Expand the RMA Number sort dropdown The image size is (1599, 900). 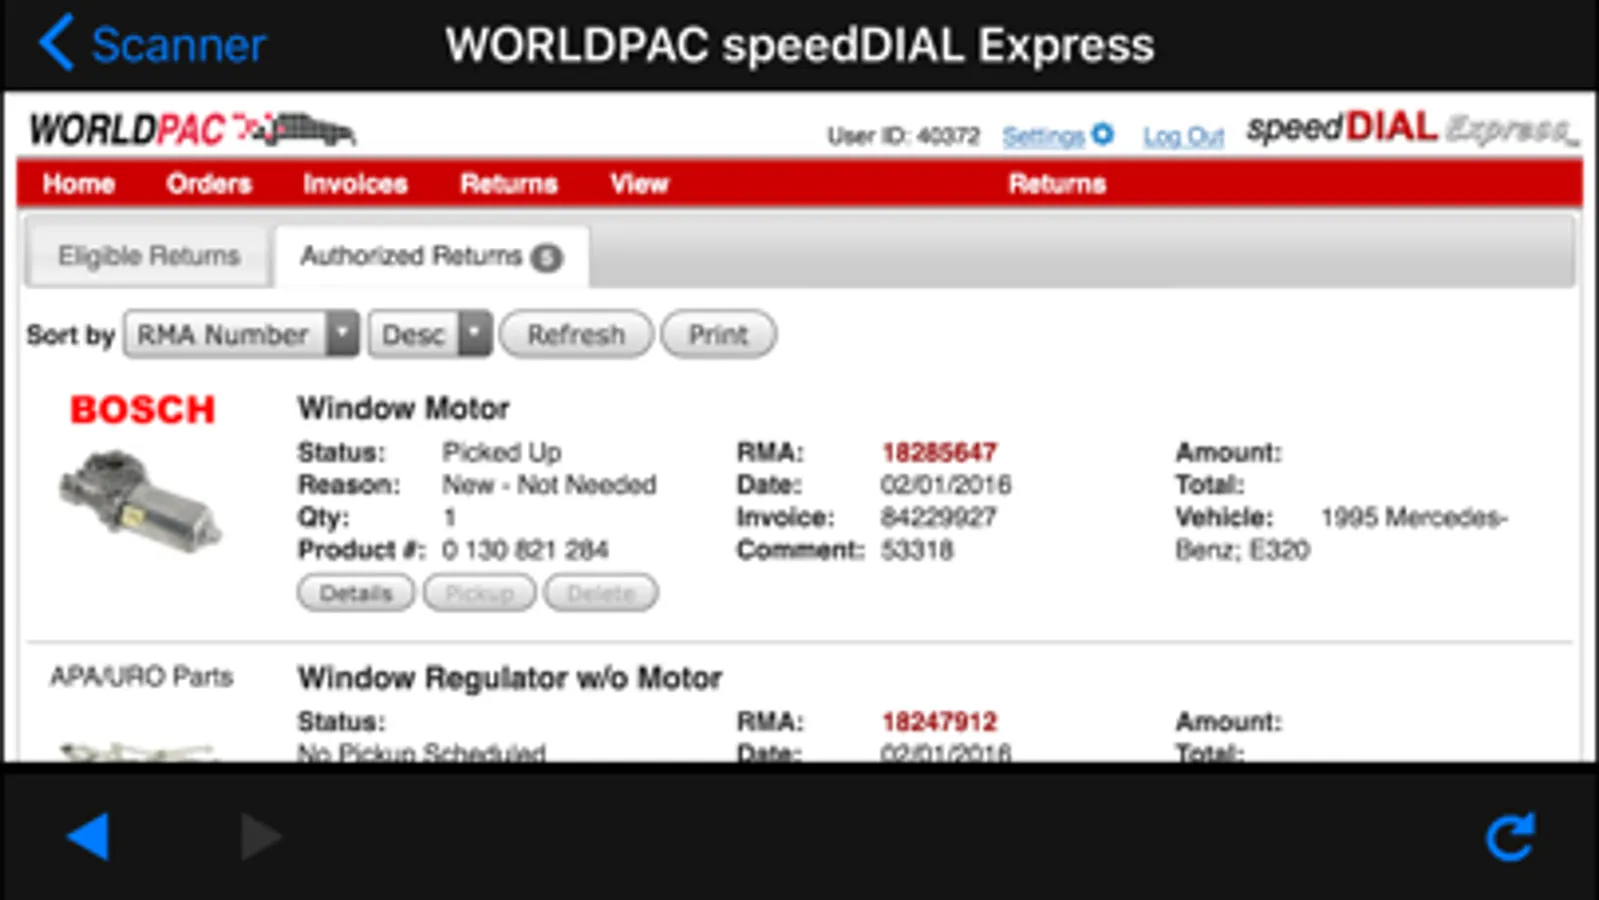tap(241, 334)
